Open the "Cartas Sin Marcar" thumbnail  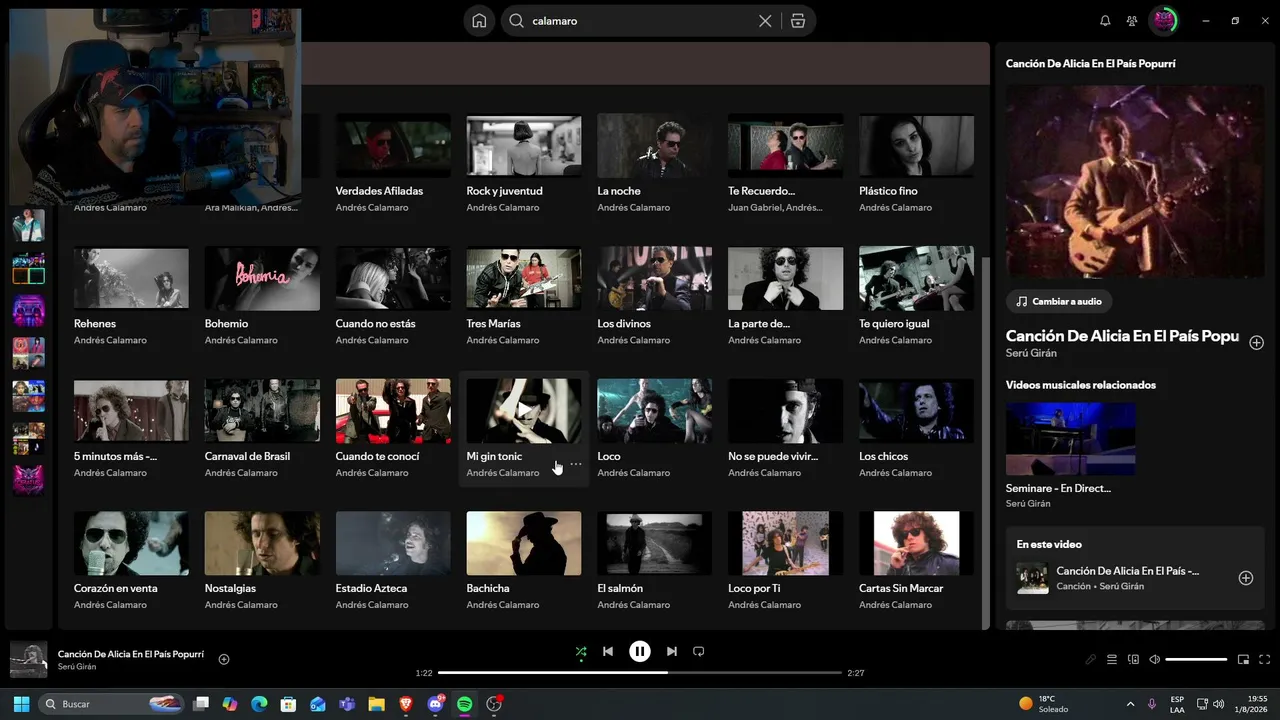(916, 543)
